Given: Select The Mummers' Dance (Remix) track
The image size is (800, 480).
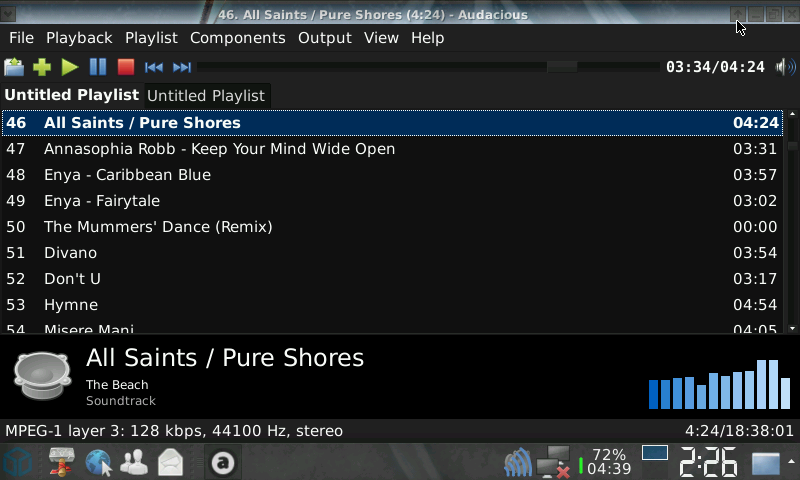Looking at the screenshot, I should point(158,227).
